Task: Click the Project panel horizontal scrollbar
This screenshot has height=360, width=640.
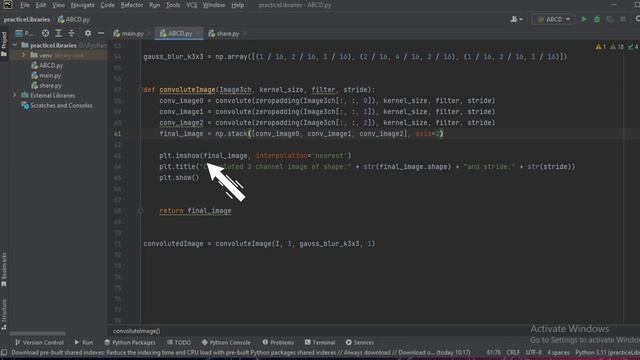Action: pos(38,333)
